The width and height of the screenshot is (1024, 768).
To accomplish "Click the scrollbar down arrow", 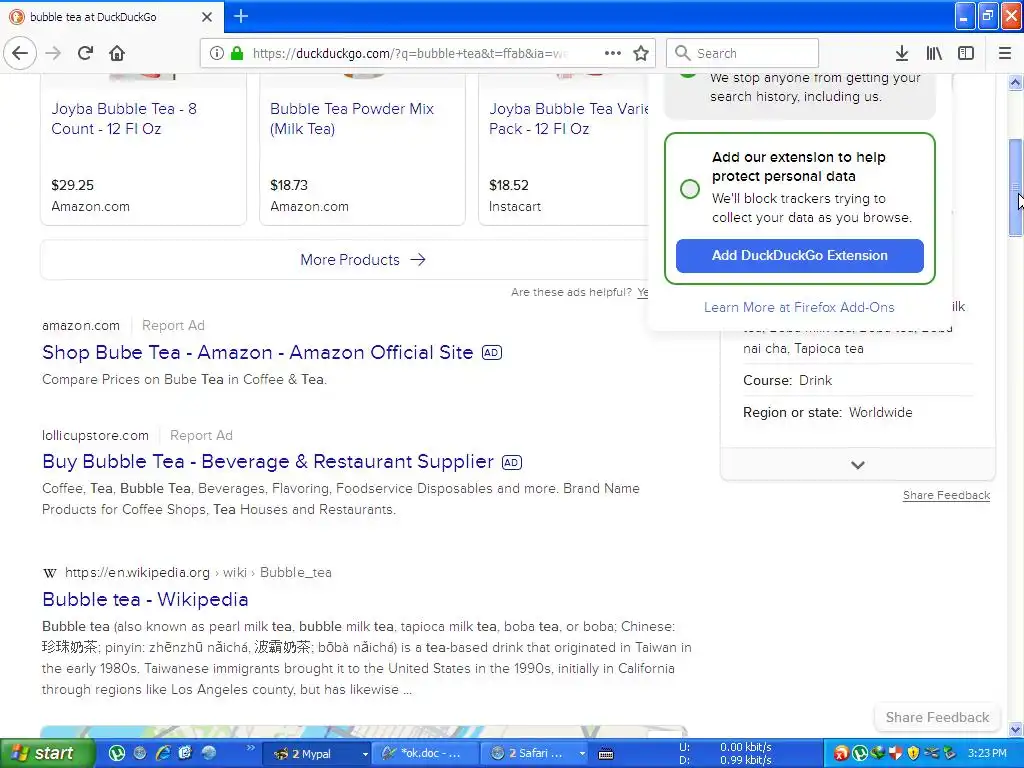I will tap(1015, 729).
